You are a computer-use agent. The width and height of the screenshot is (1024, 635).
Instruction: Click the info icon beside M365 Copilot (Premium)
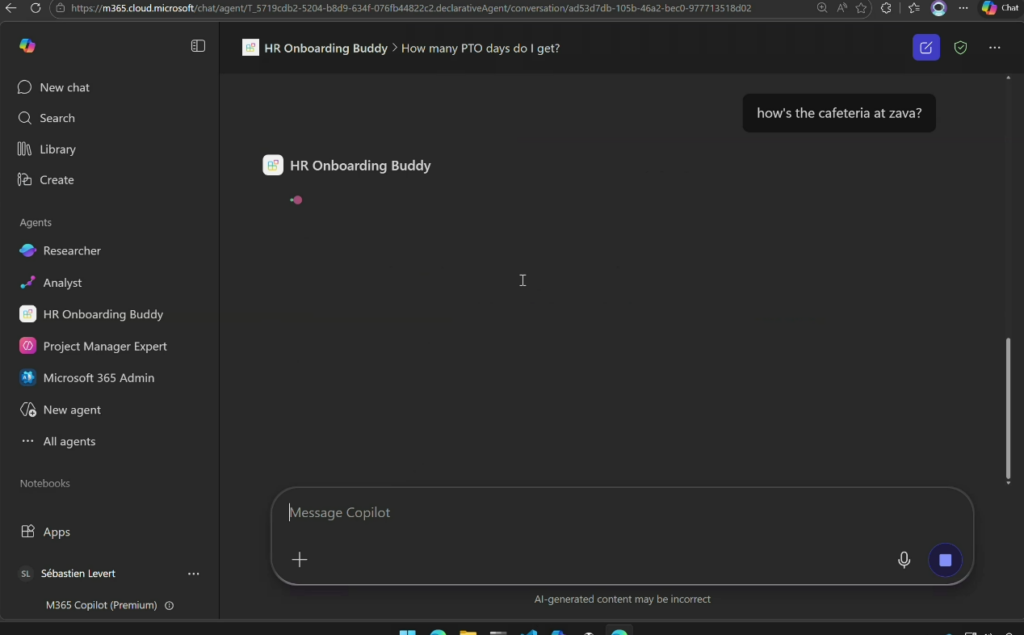point(169,606)
